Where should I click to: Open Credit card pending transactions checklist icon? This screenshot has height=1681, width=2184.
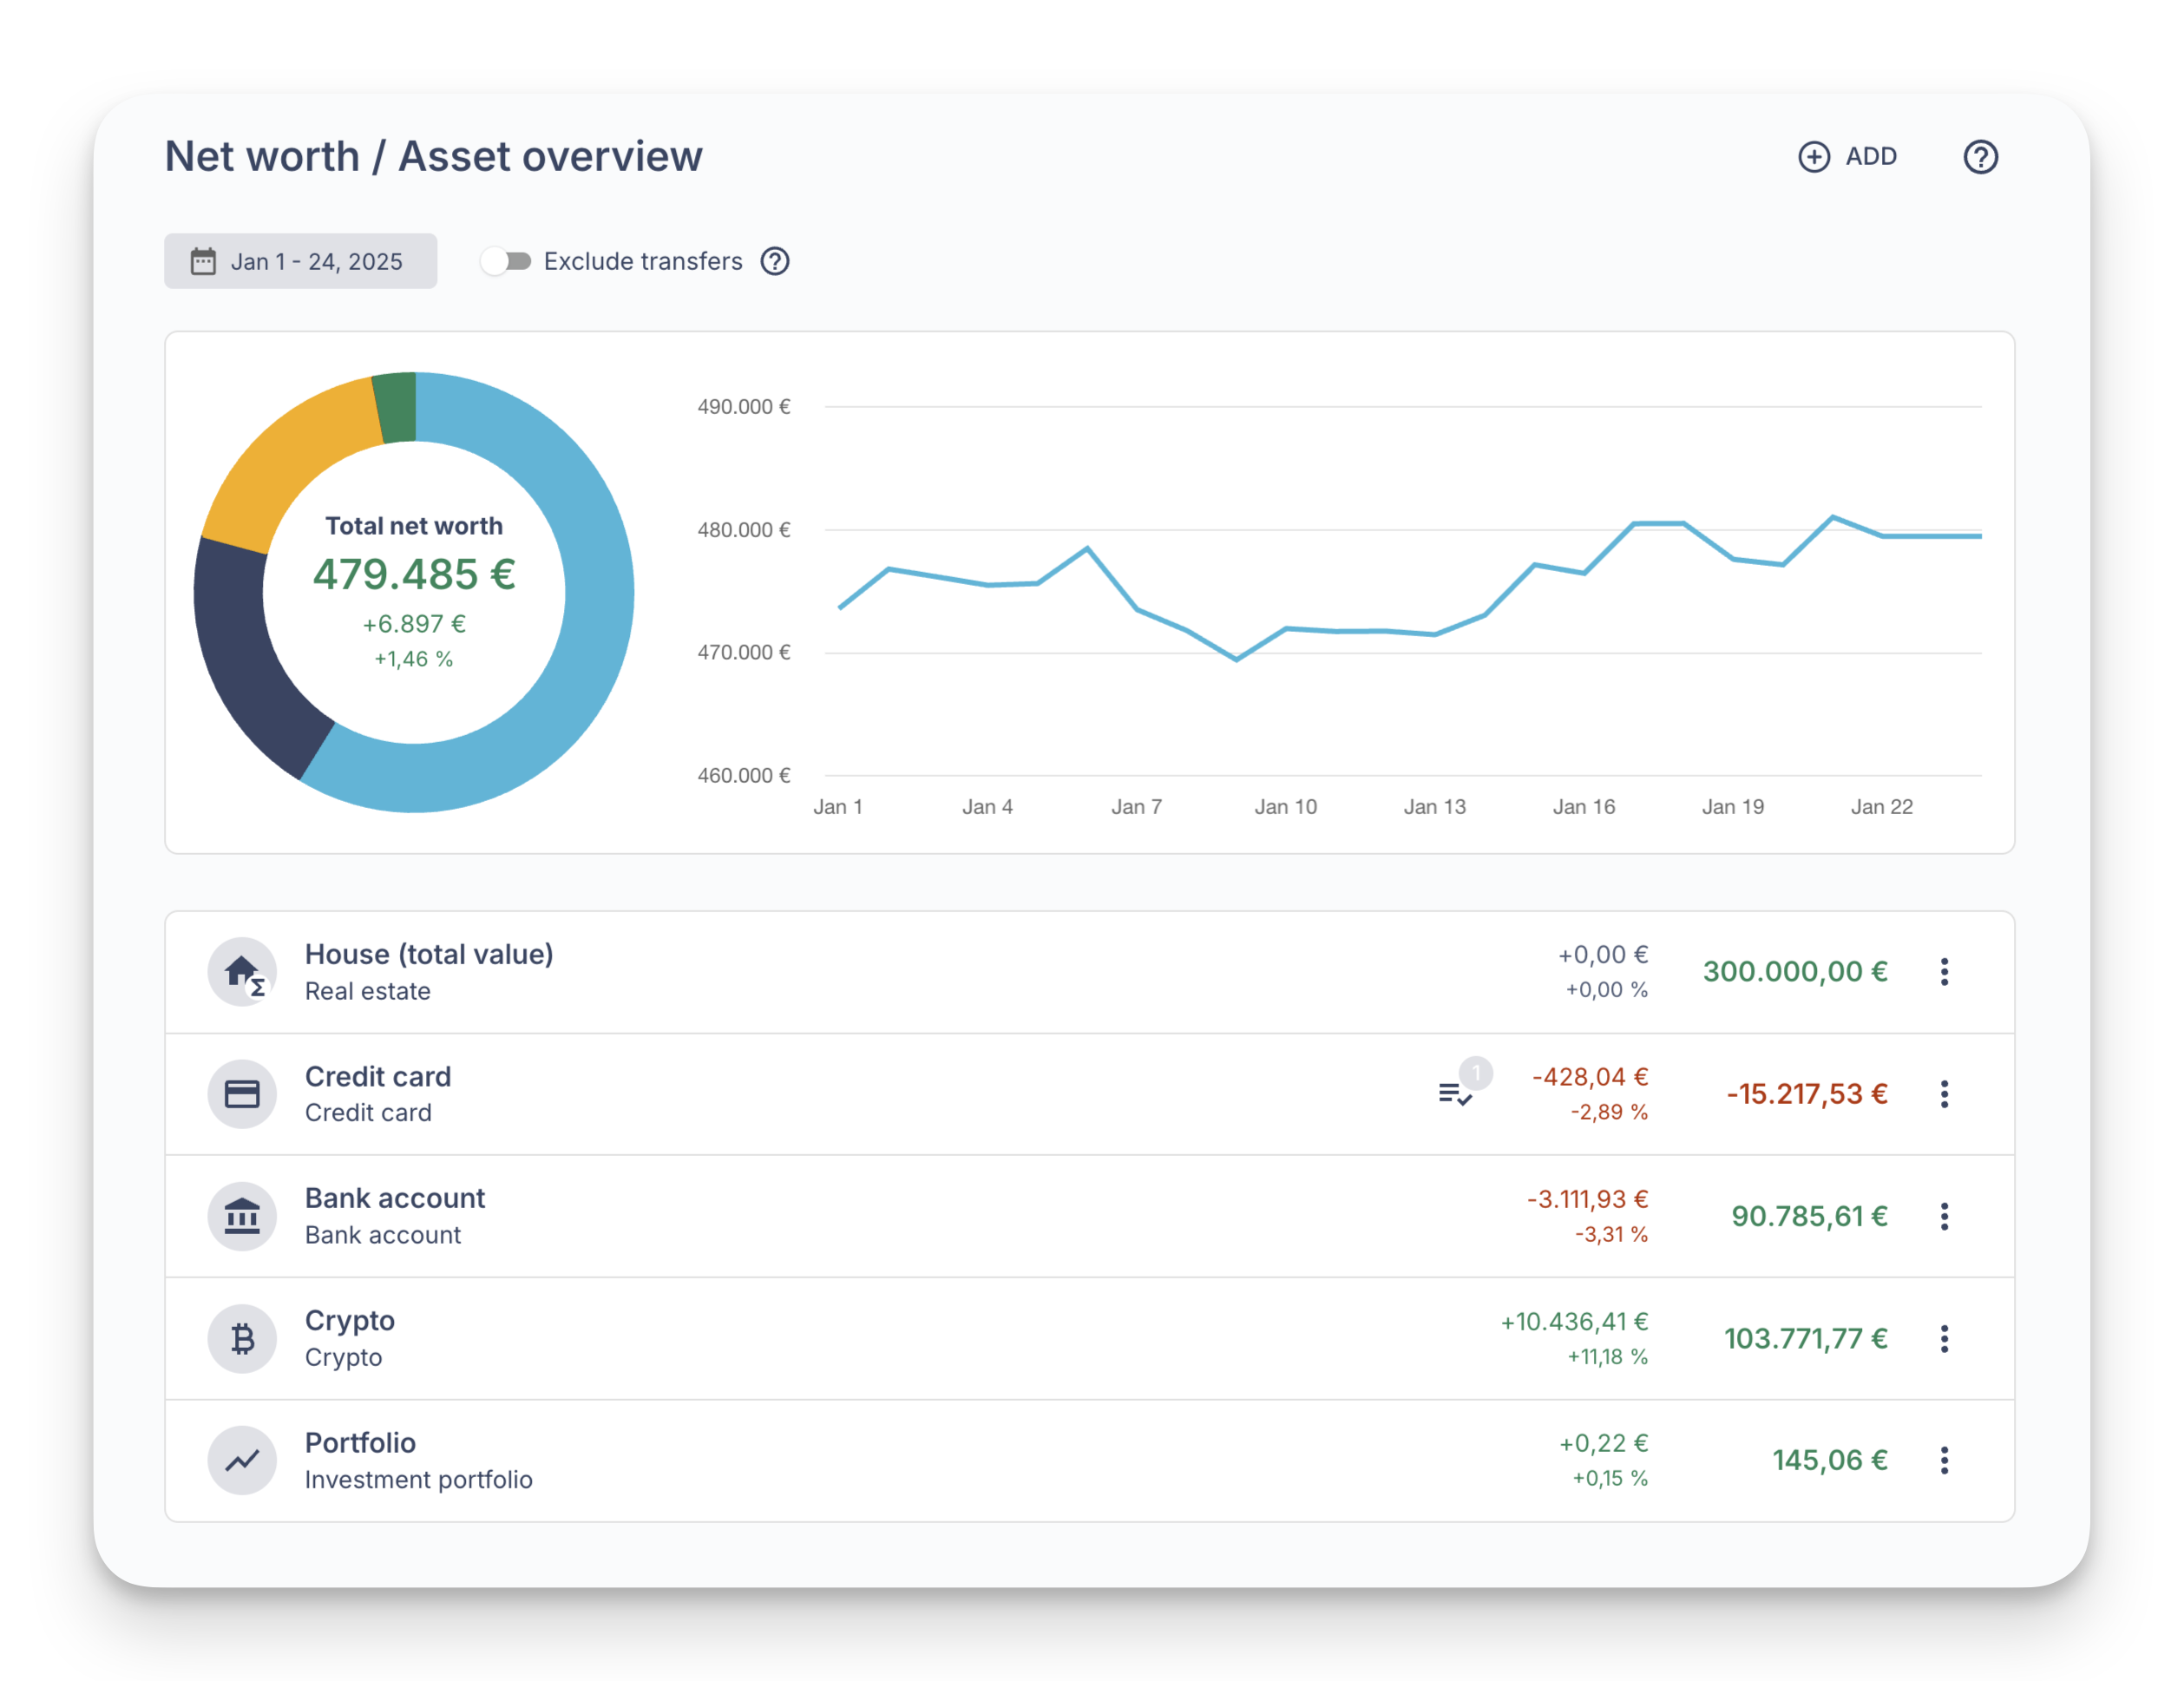(1455, 1093)
